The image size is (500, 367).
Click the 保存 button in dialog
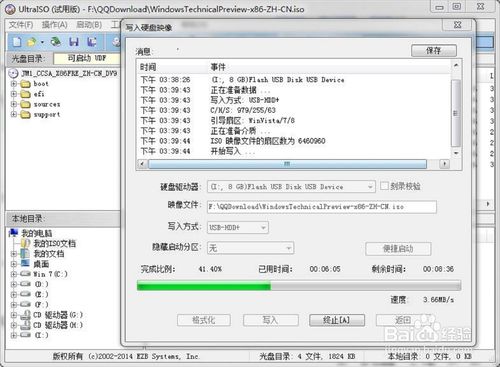434,51
